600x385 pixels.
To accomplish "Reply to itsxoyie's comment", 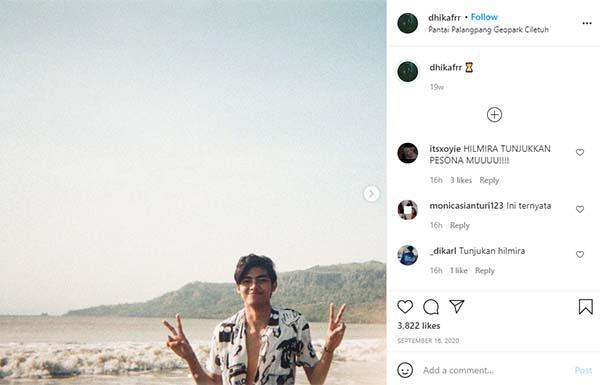I will (489, 180).
